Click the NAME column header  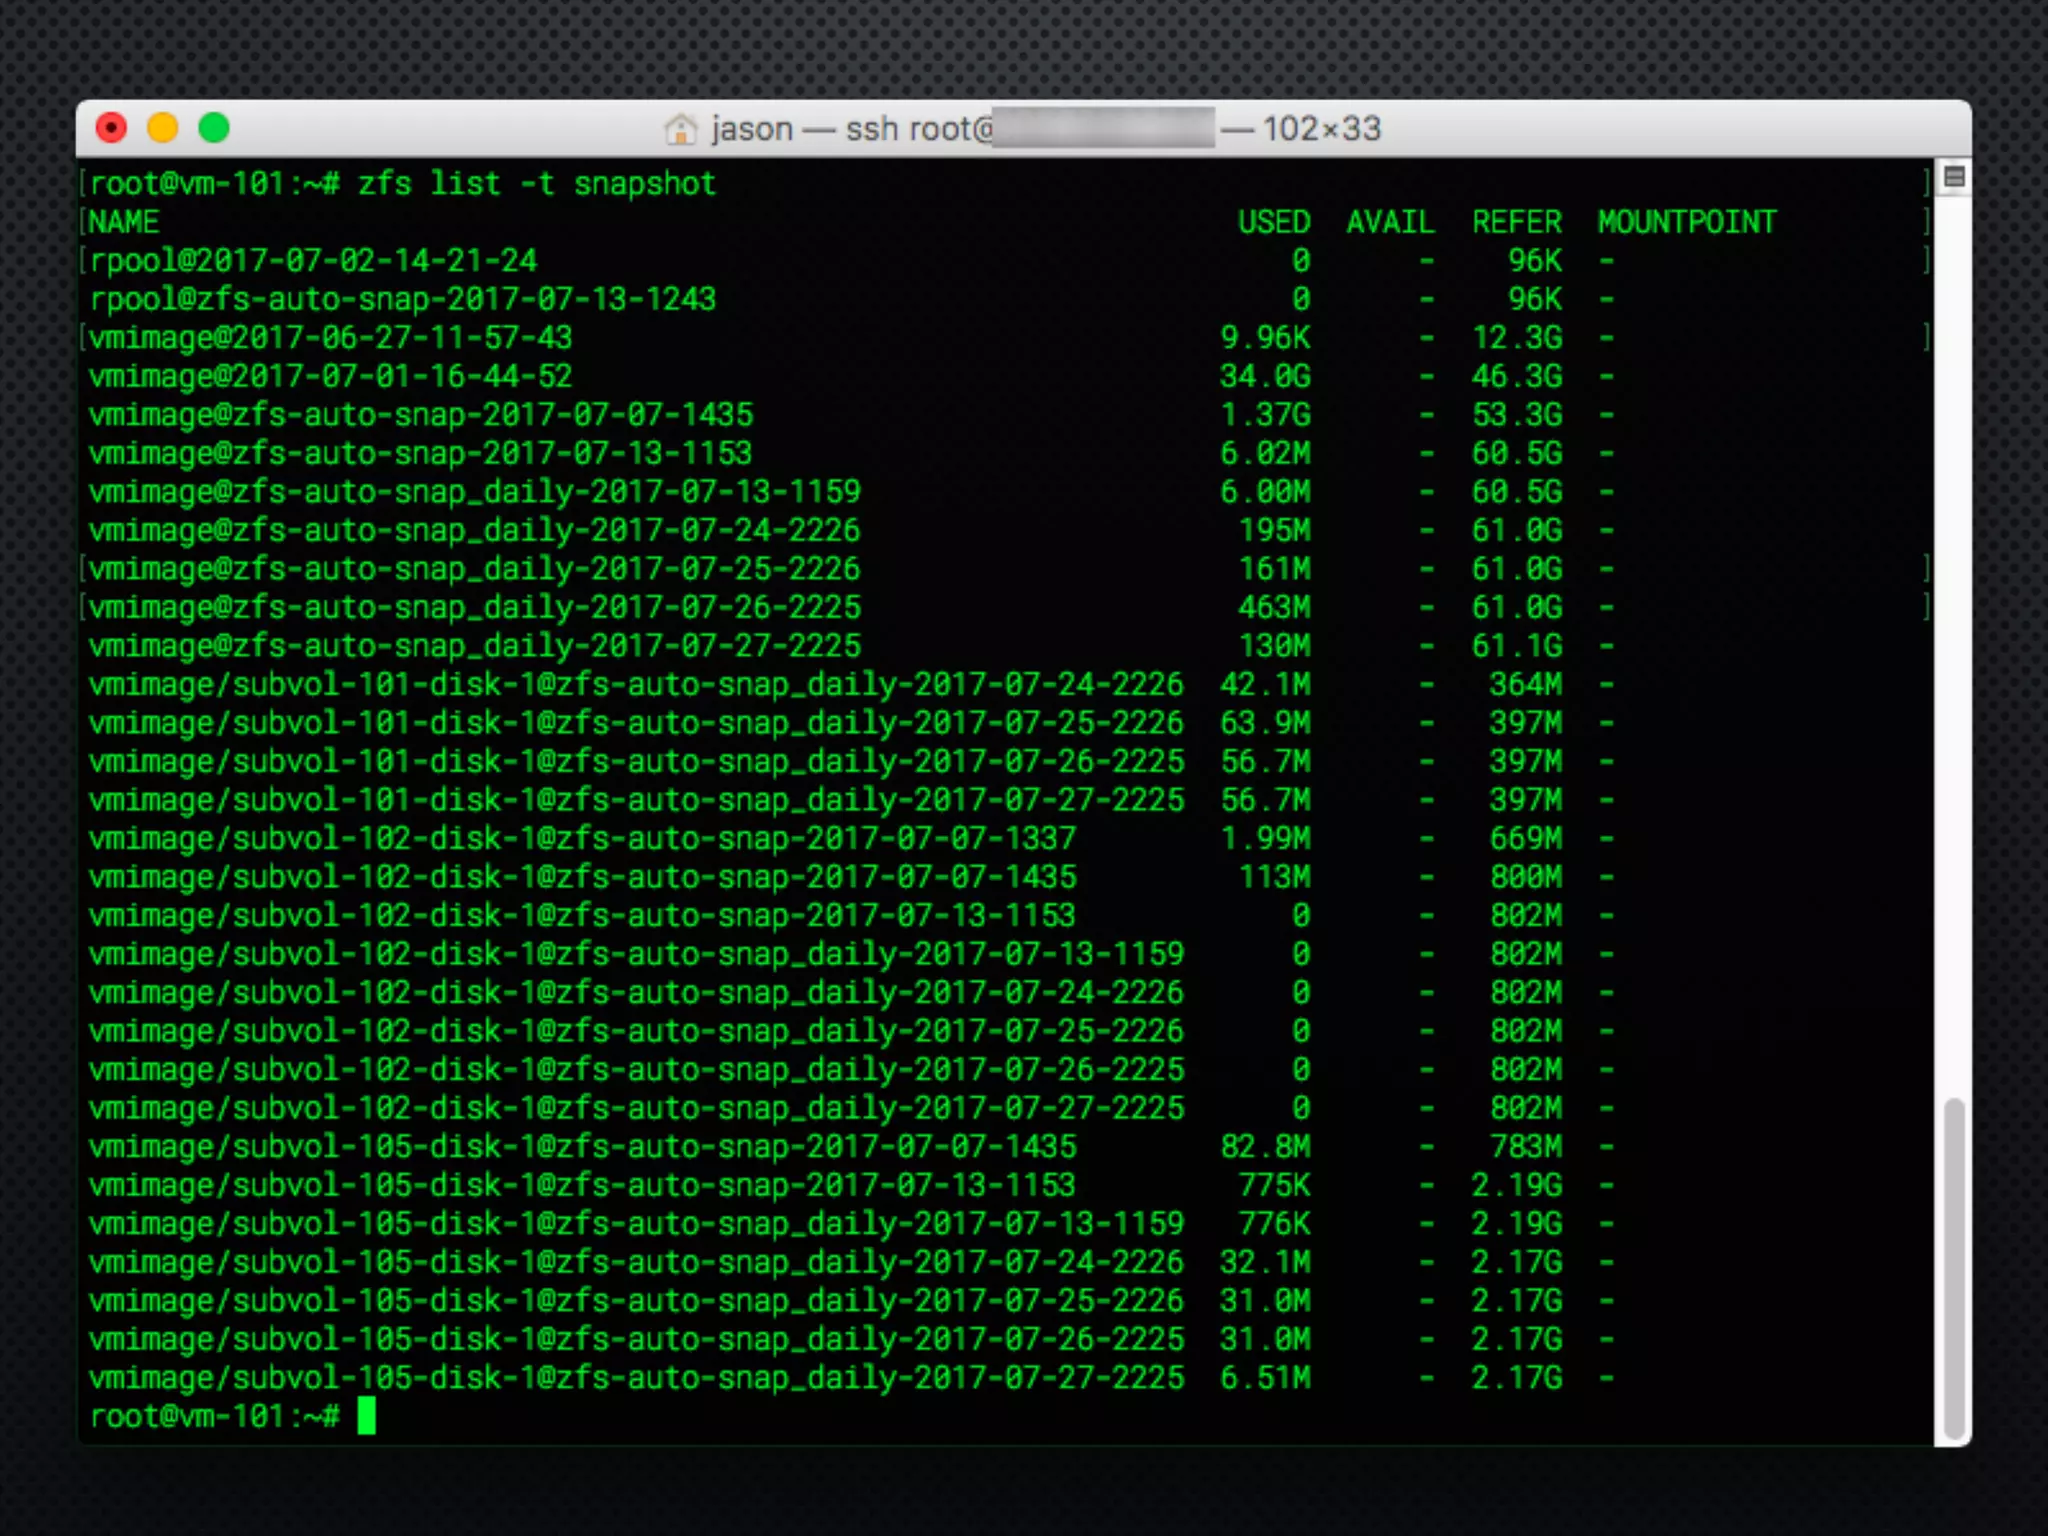click(x=124, y=222)
